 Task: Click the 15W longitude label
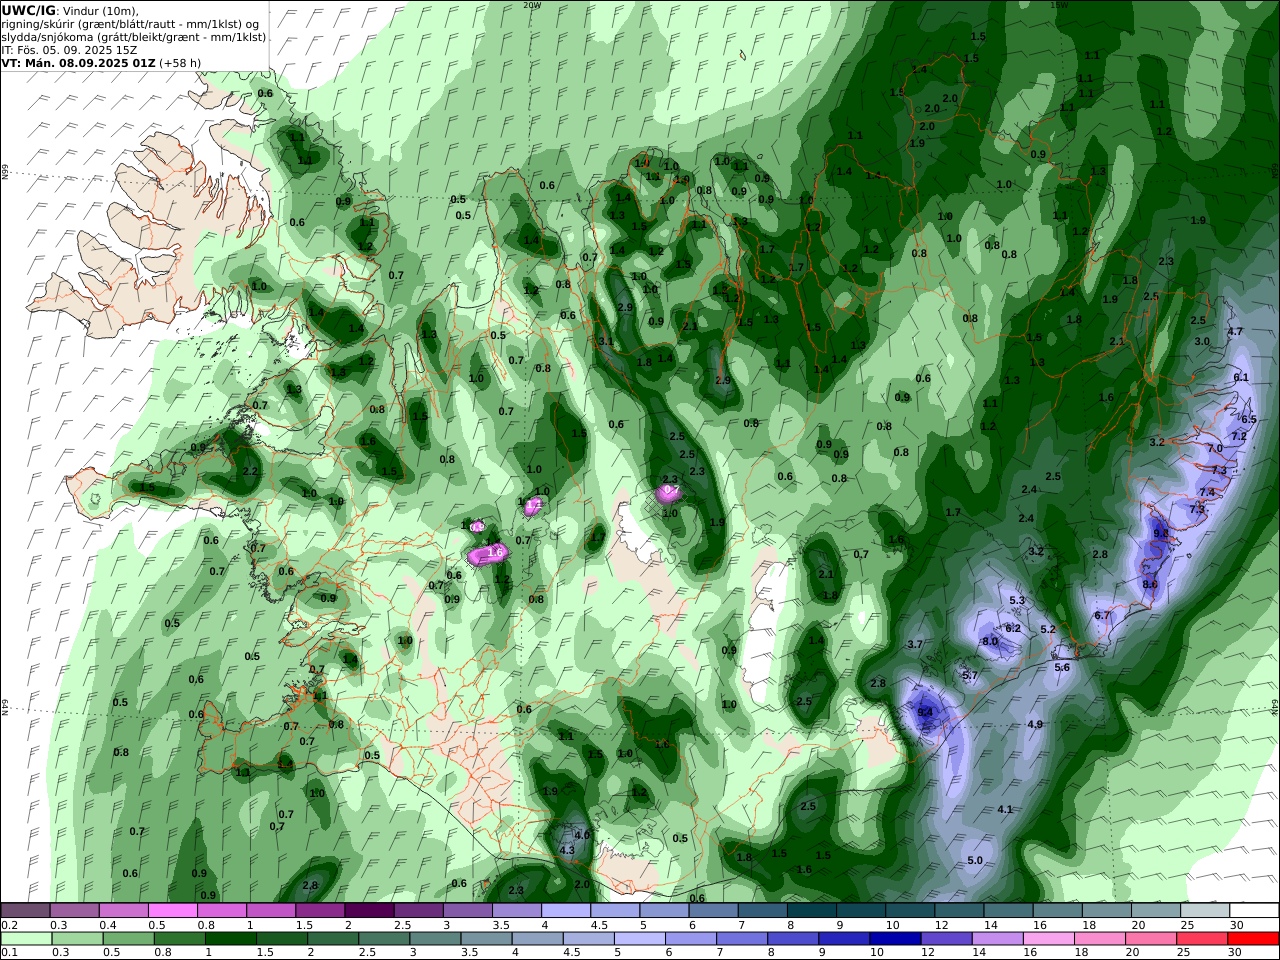(x=1059, y=5)
